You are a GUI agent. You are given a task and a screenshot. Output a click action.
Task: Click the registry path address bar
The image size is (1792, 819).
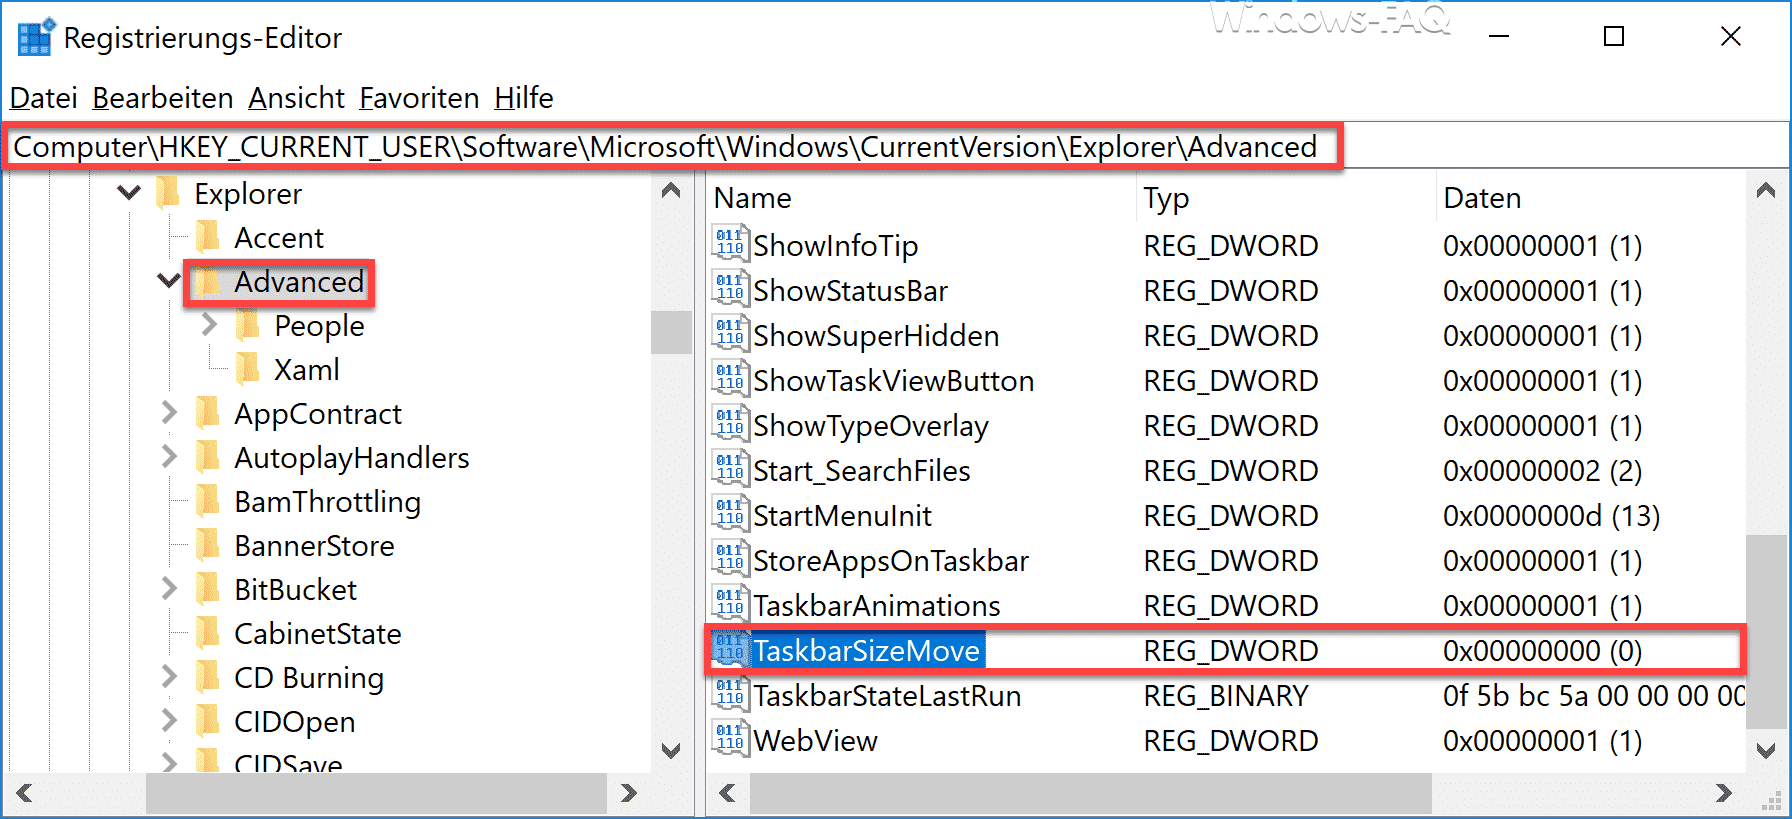tap(896, 147)
